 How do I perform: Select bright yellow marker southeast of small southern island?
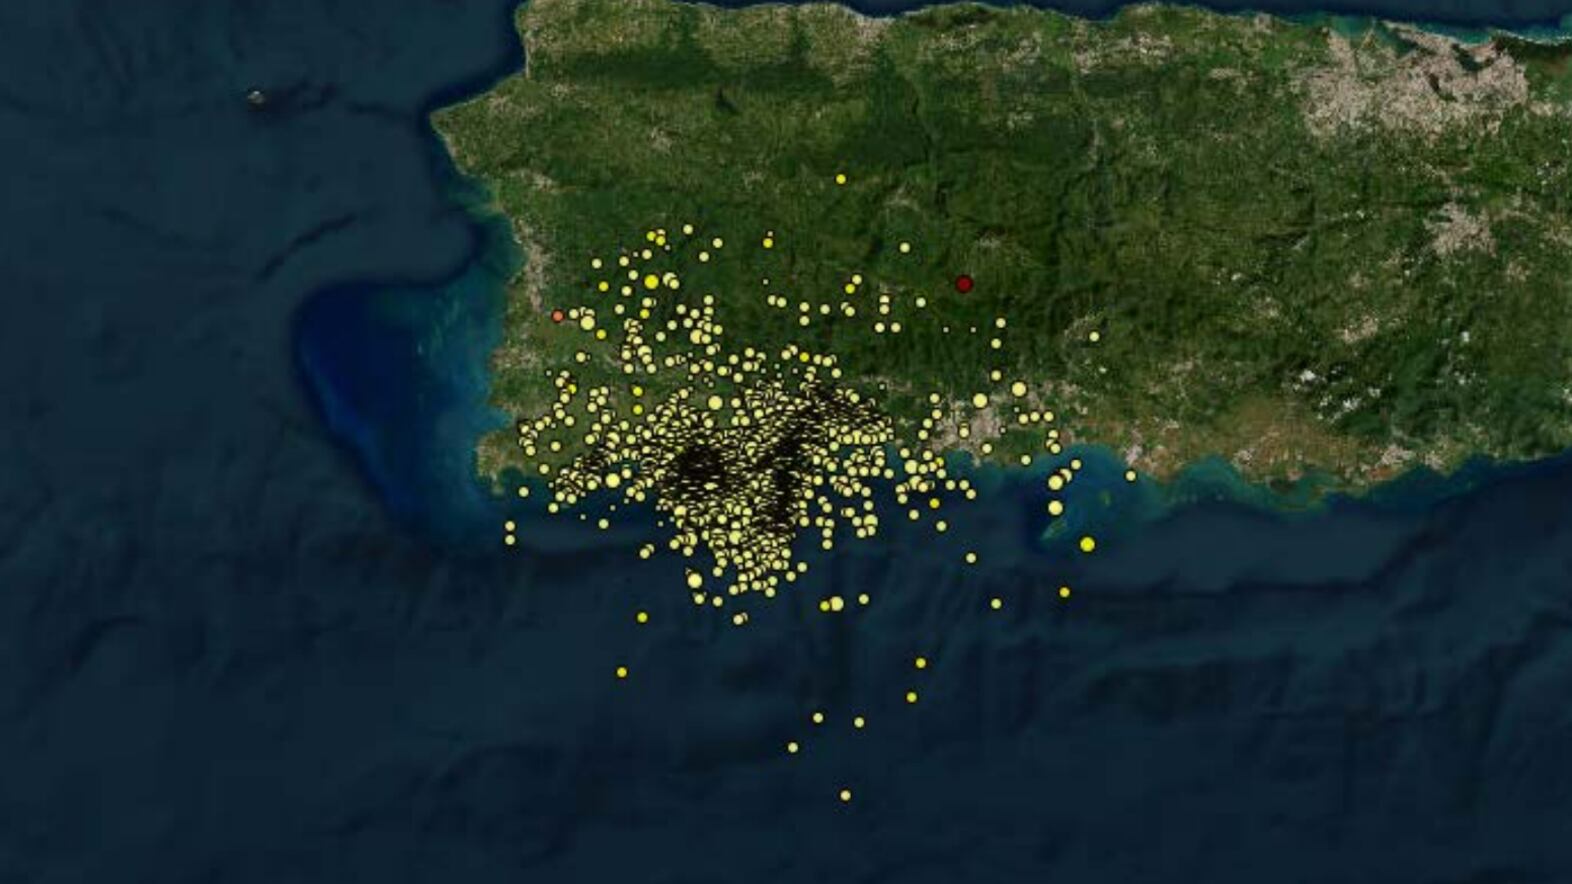1087,544
